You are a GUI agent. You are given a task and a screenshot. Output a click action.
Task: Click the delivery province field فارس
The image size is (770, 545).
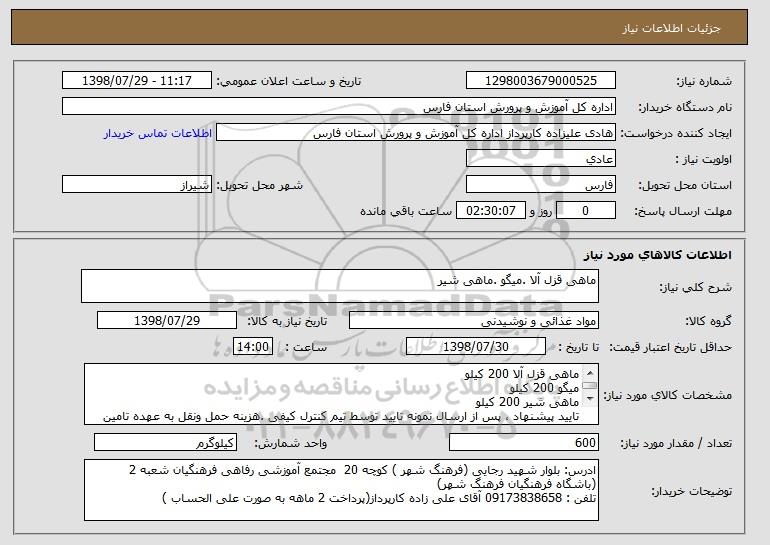point(541,185)
